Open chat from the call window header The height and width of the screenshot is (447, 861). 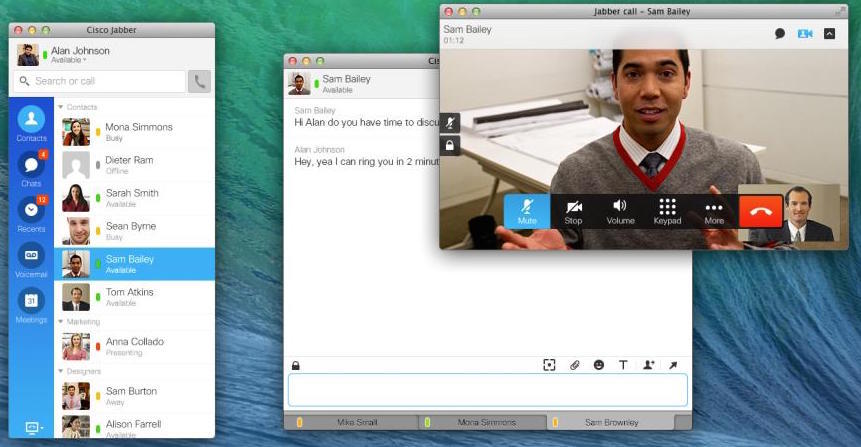[x=780, y=33]
